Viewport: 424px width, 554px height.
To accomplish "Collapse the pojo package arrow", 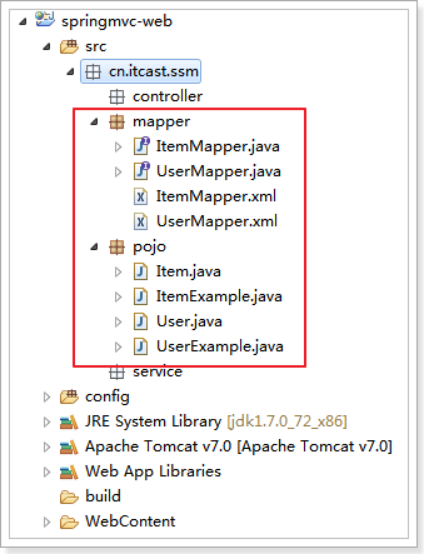I will click(94, 247).
